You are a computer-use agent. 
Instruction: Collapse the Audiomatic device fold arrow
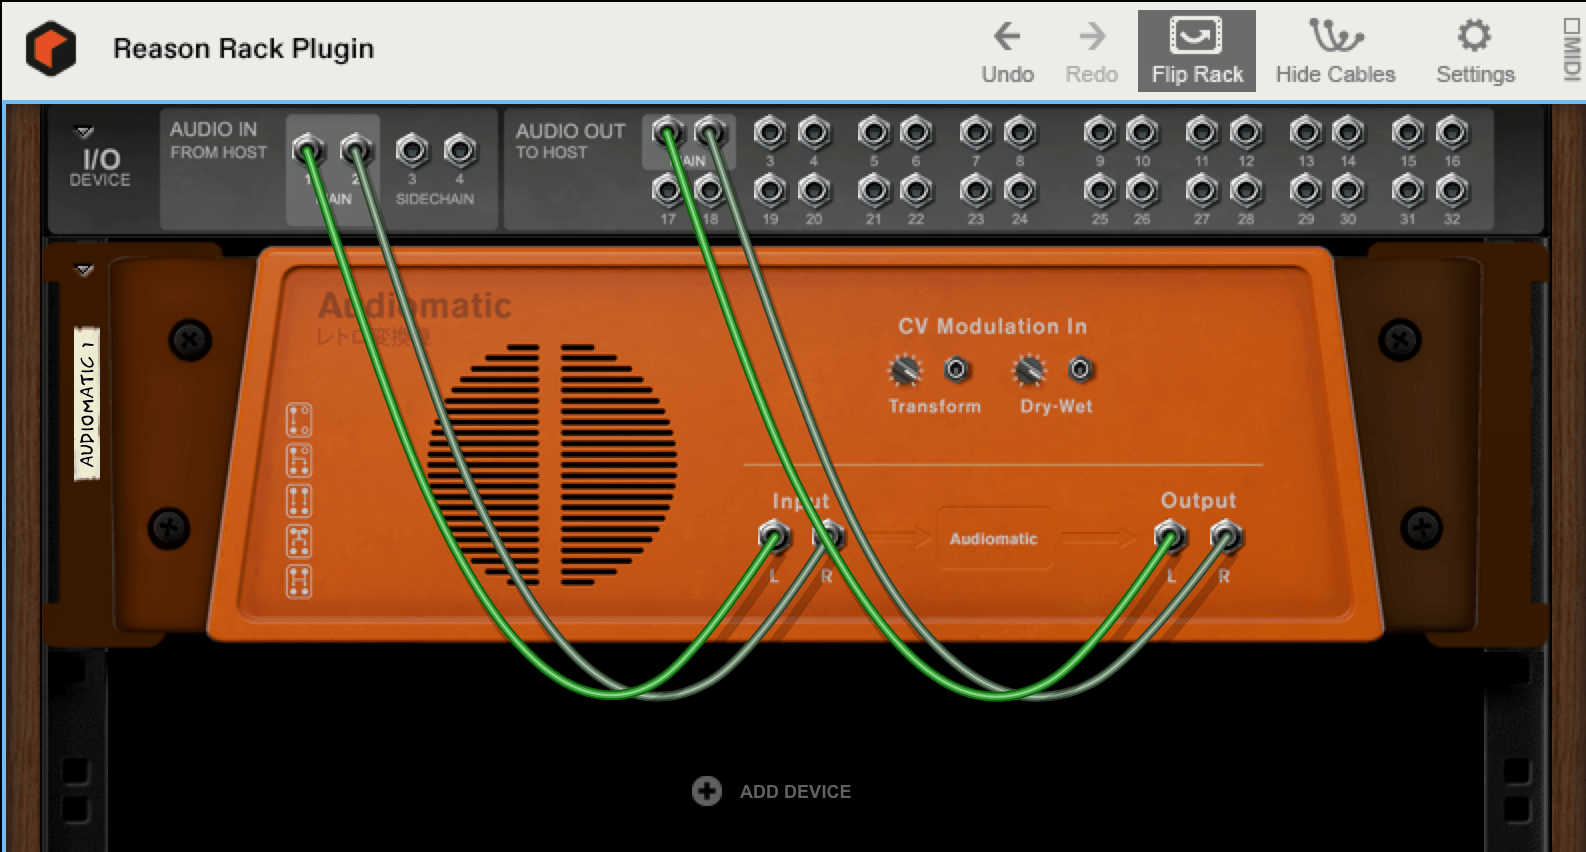(84, 270)
